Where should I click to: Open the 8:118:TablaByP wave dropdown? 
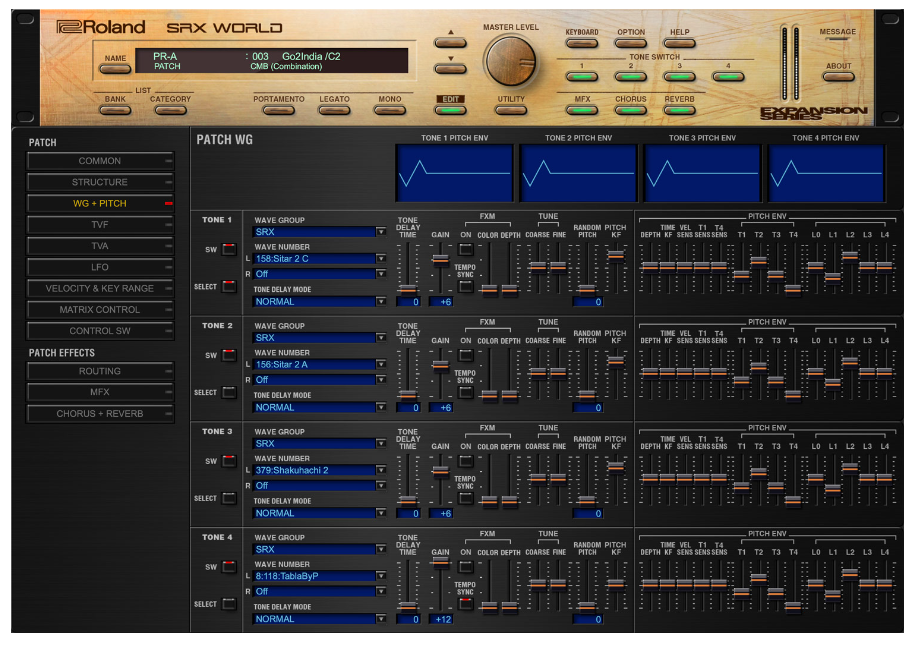(319, 576)
